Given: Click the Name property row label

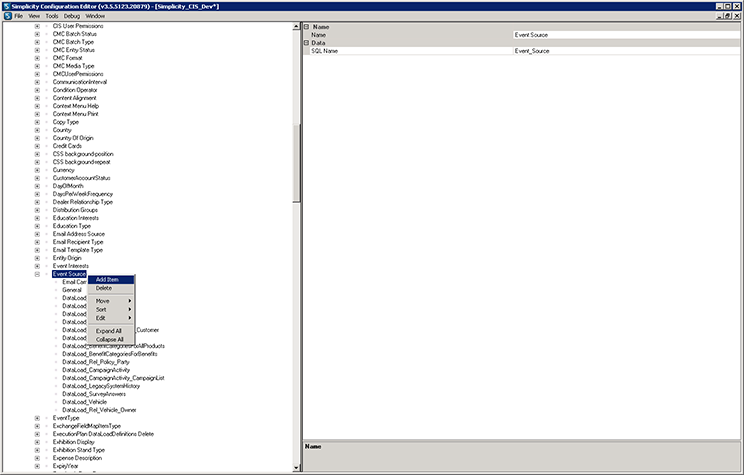Looking at the screenshot, I should click(x=318, y=35).
